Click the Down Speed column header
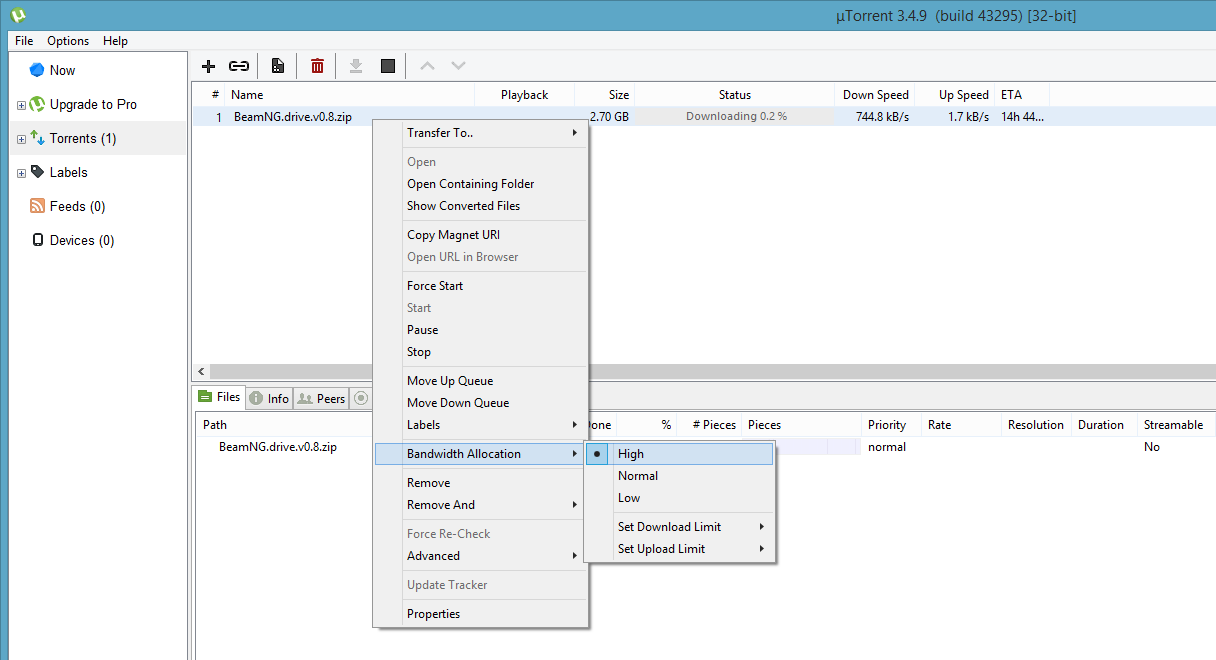The height and width of the screenshot is (660, 1216). pyautogui.click(x=875, y=95)
